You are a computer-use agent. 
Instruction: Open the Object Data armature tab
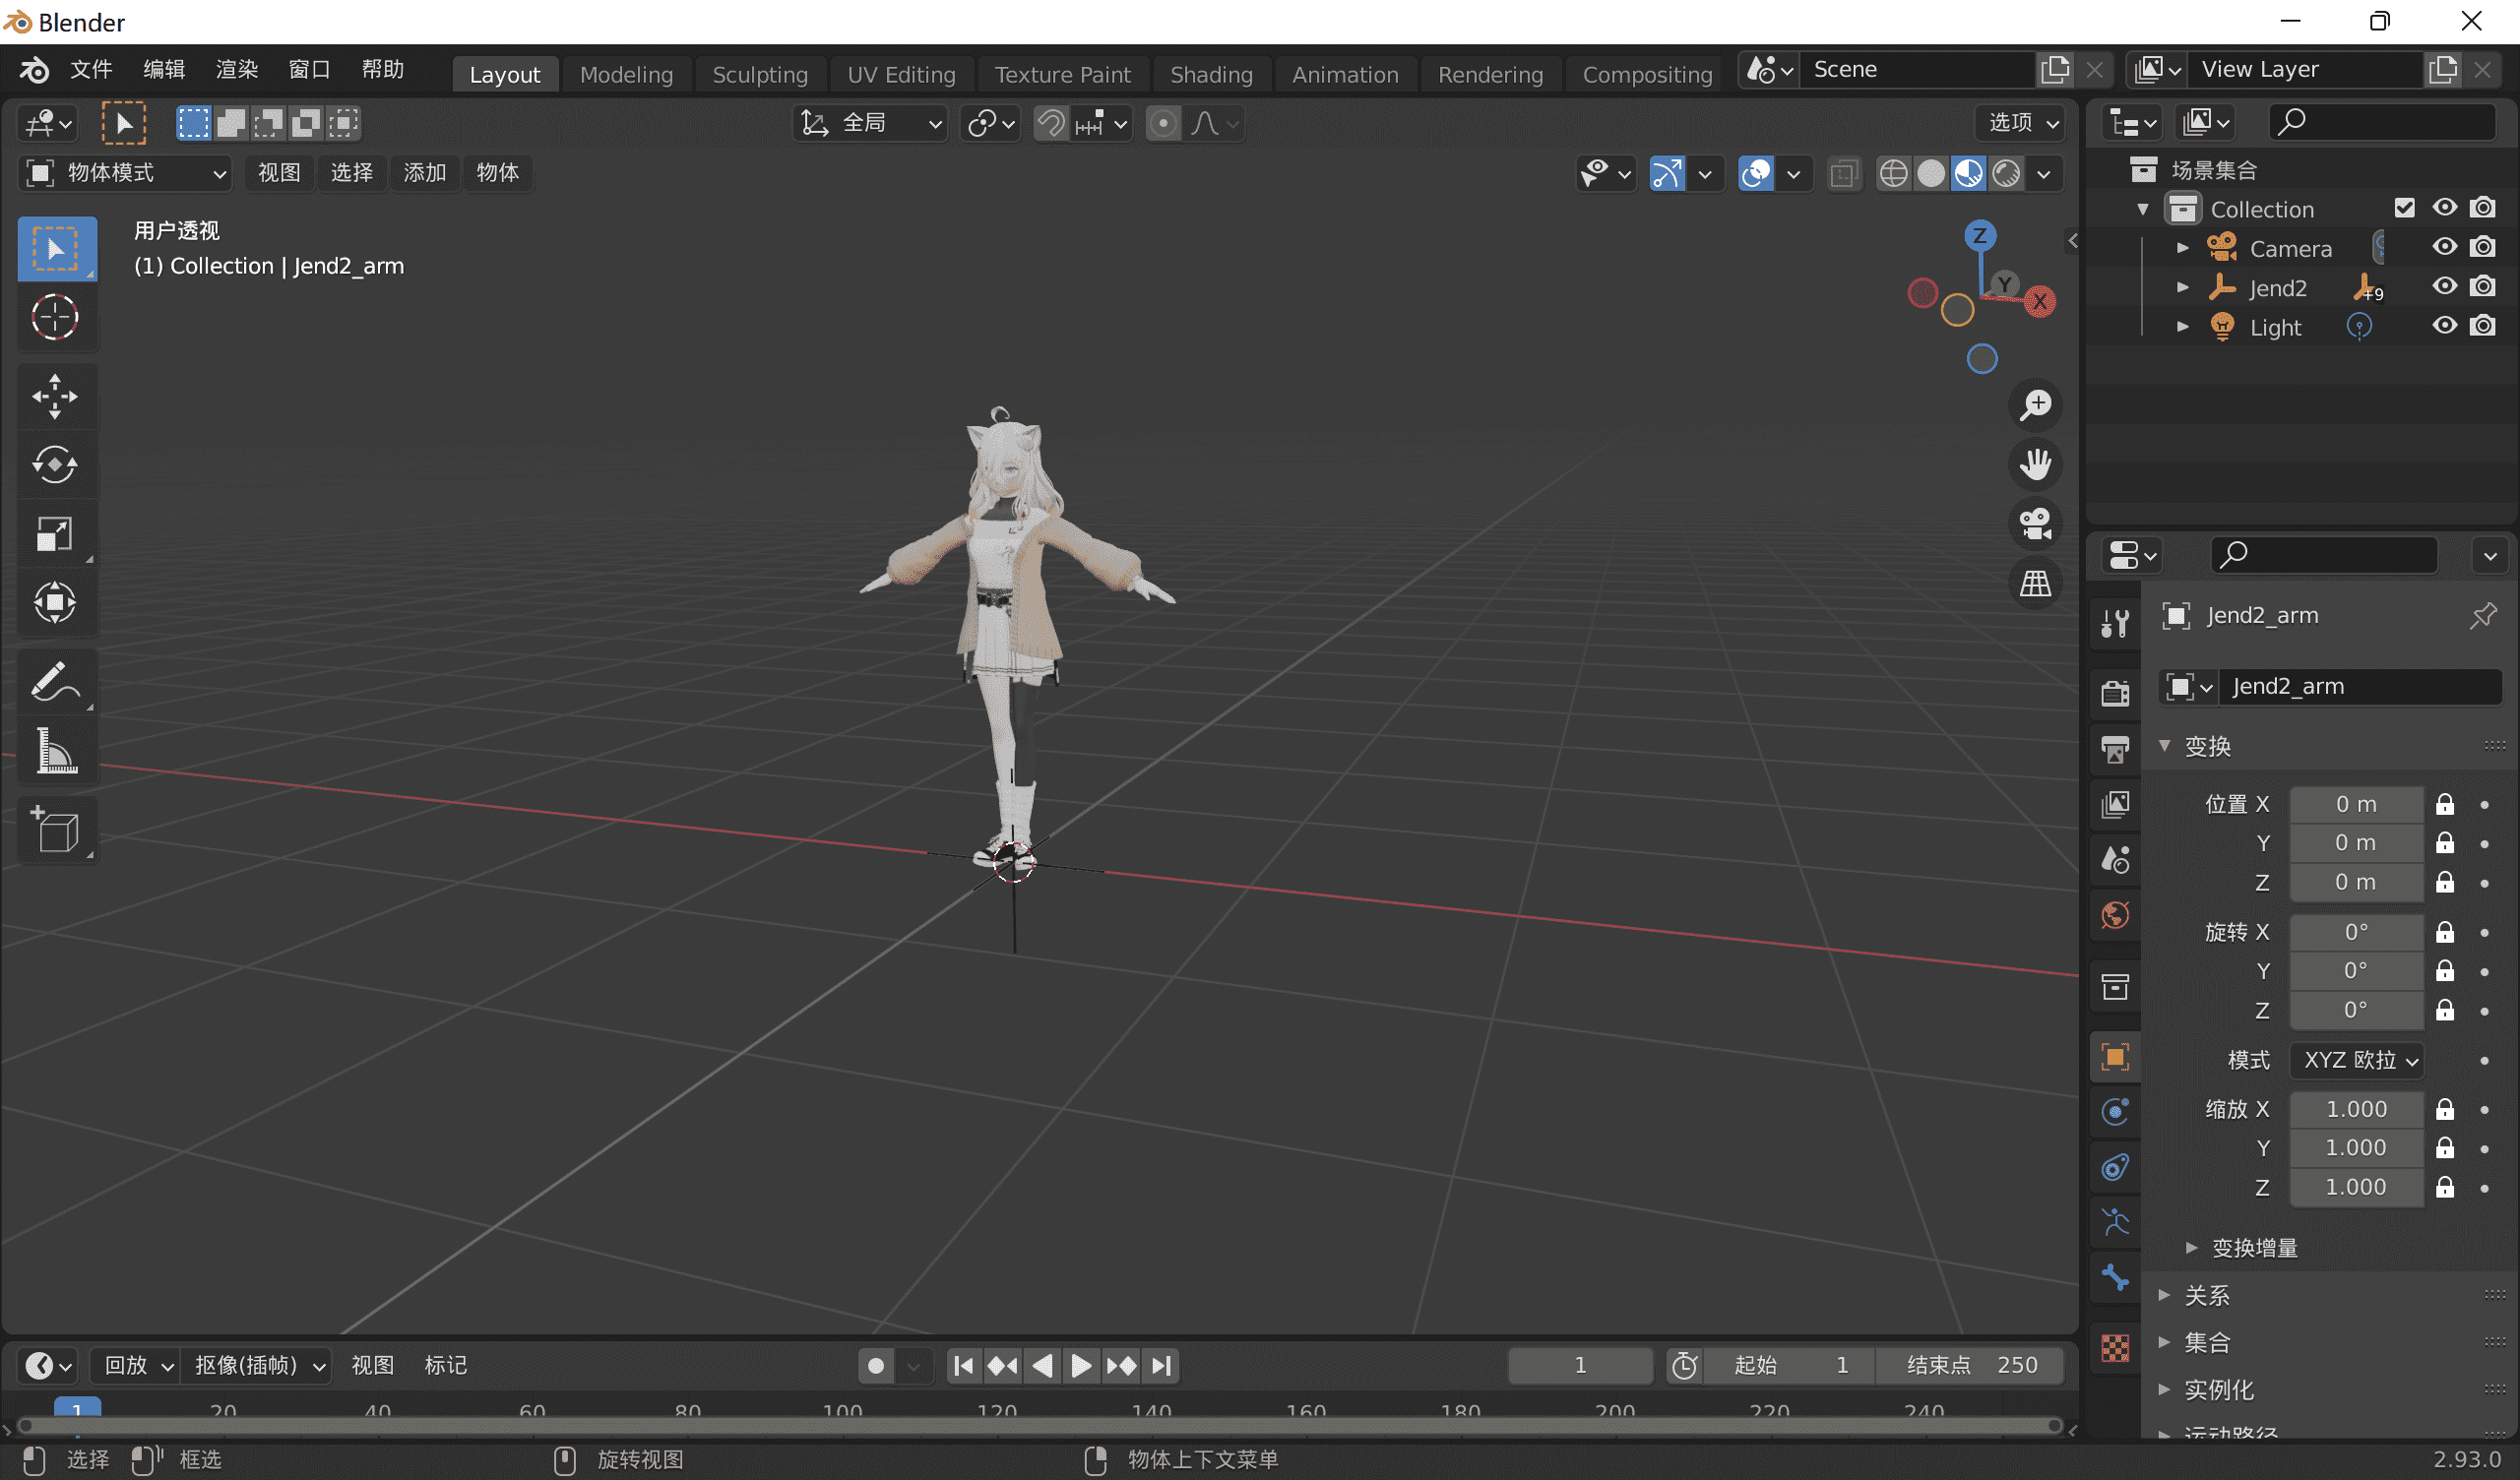[2115, 1222]
